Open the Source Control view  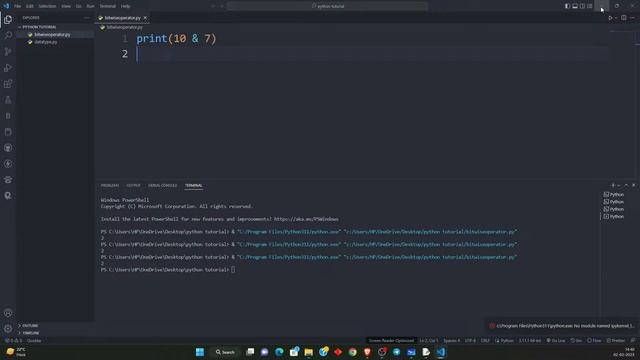[x=8, y=51]
